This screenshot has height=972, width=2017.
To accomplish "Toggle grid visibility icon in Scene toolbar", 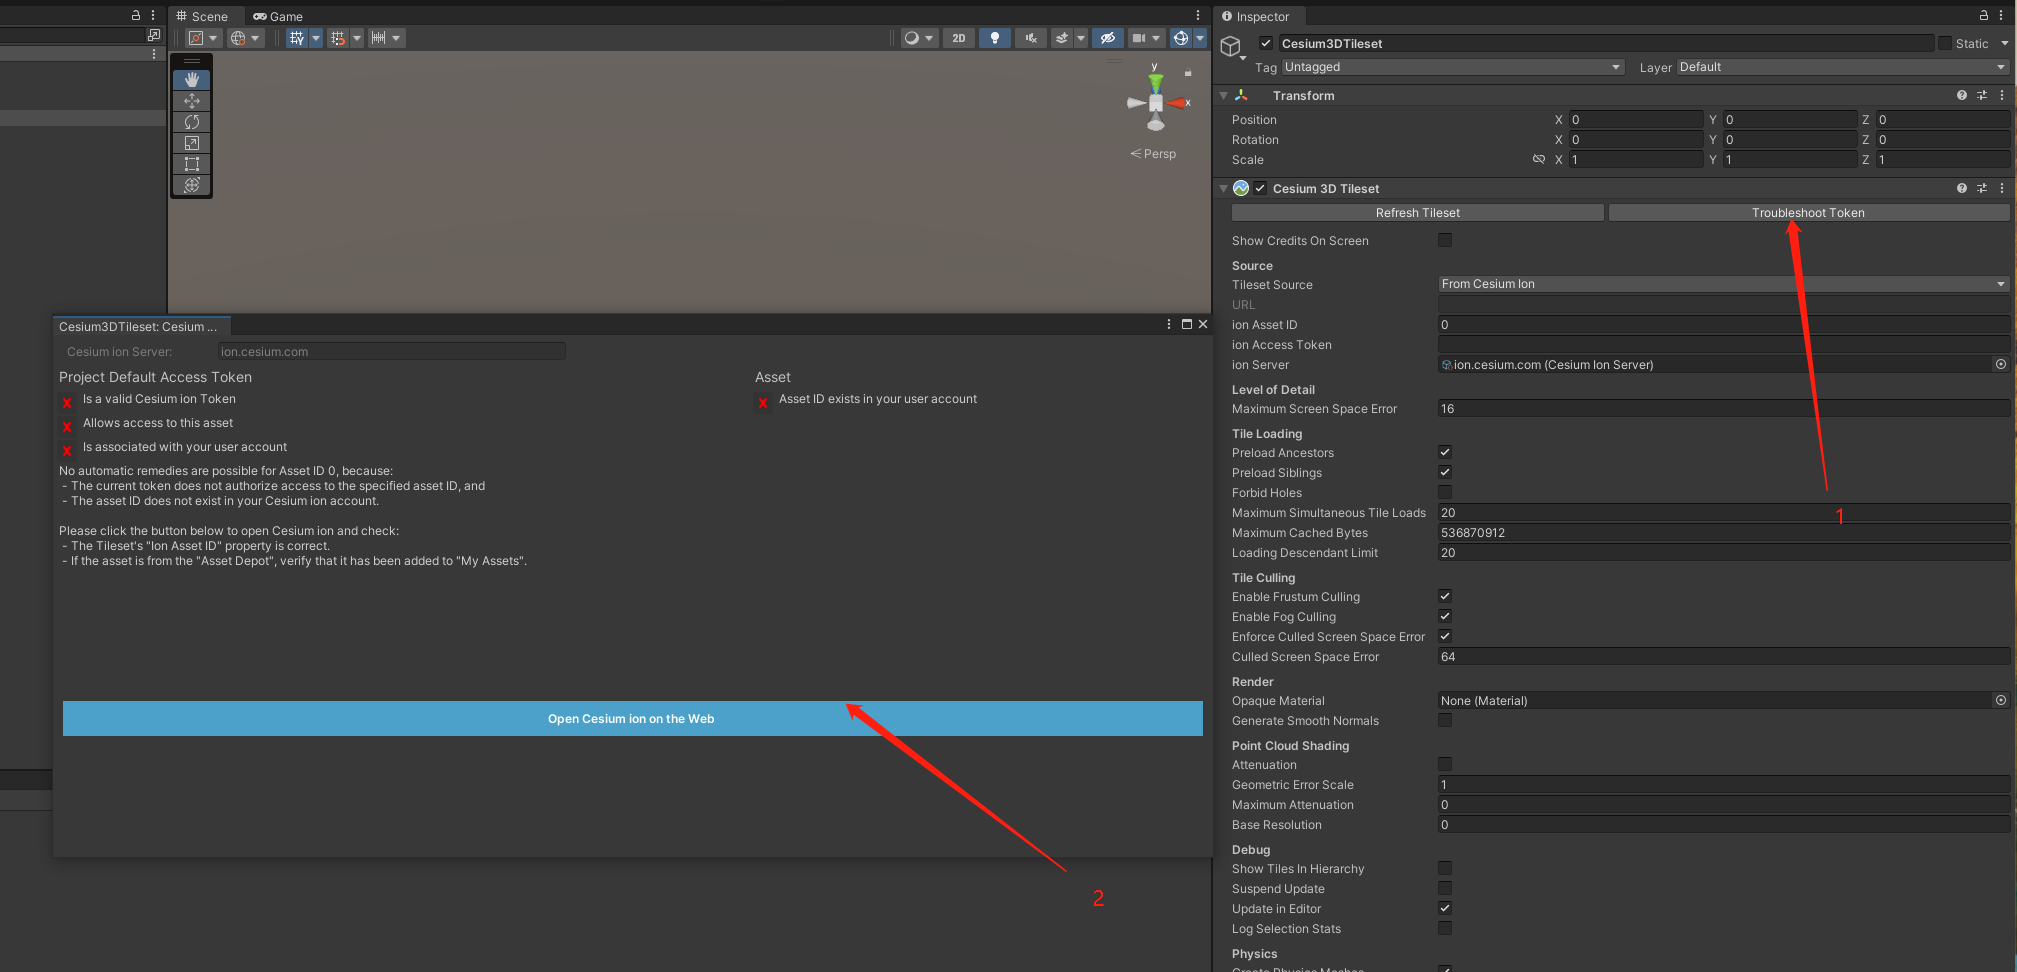I will (x=297, y=38).
